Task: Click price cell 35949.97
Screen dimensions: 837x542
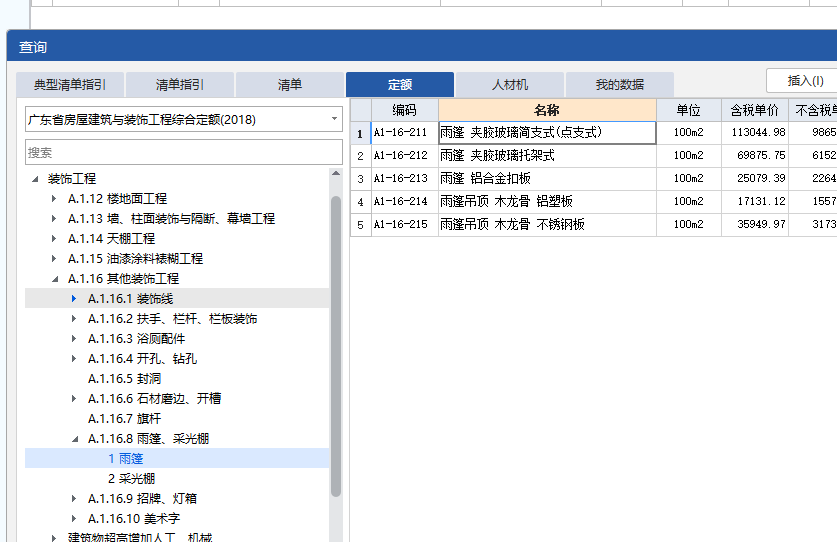Action: click(755, 225)
